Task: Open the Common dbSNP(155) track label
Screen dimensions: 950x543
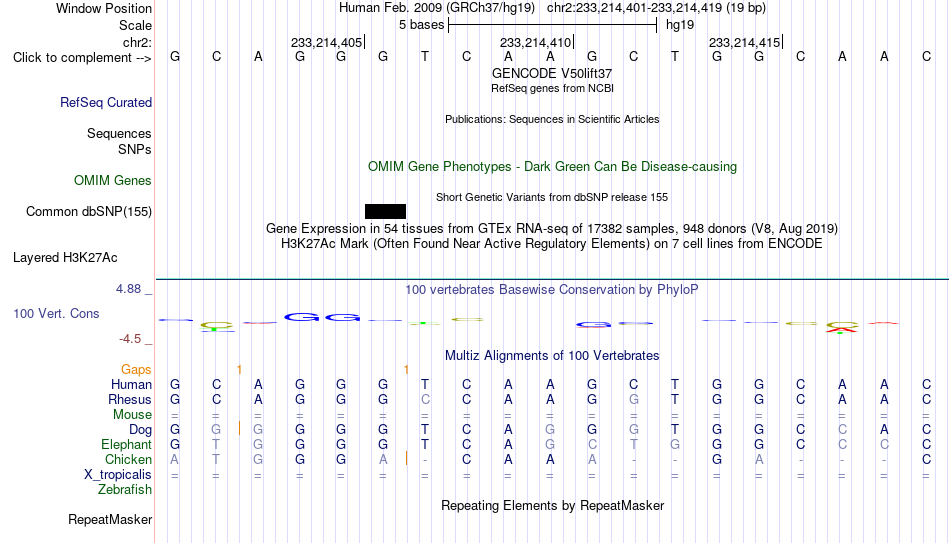Action: (89, 212)
